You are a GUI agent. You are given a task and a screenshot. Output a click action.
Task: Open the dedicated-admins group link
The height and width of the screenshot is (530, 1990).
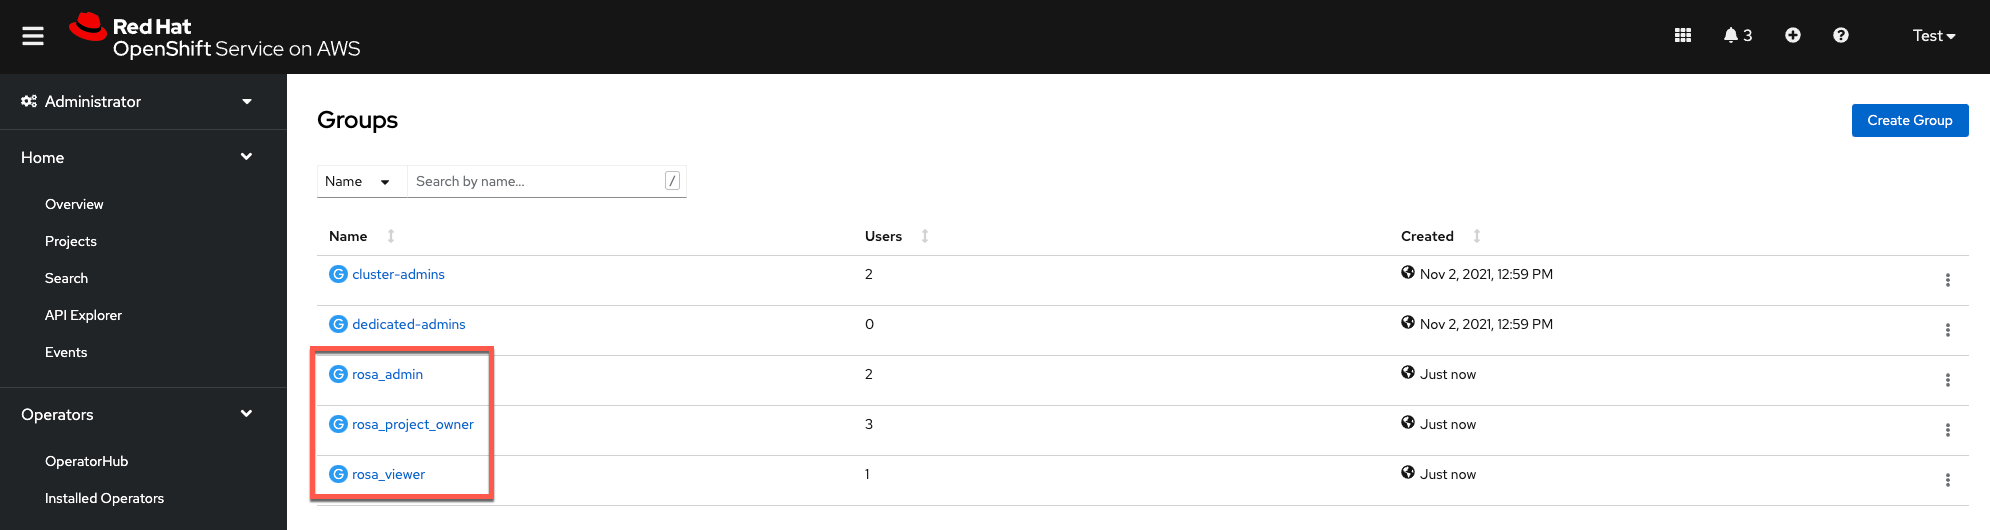tap(409, 324)
